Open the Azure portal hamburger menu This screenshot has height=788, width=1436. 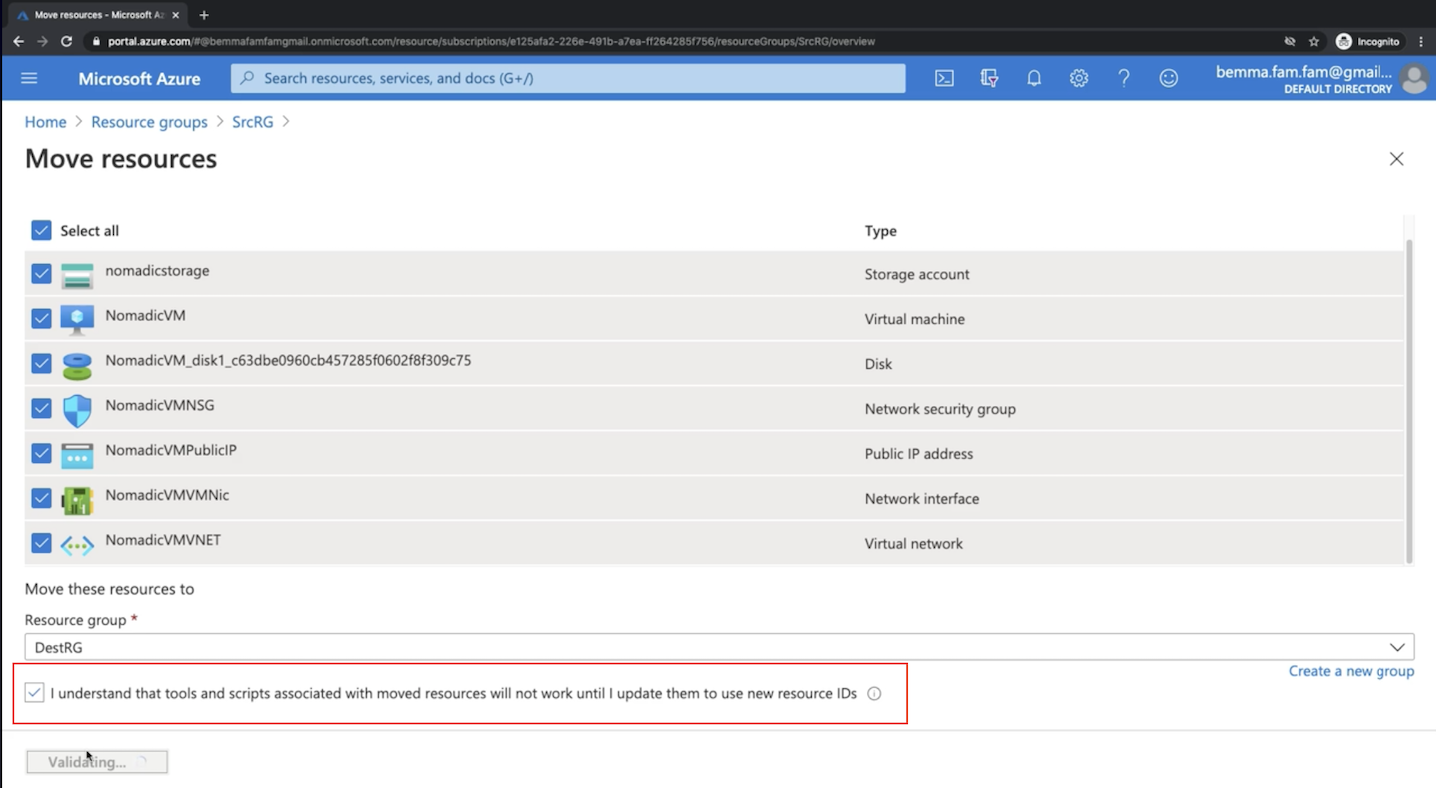29,78
